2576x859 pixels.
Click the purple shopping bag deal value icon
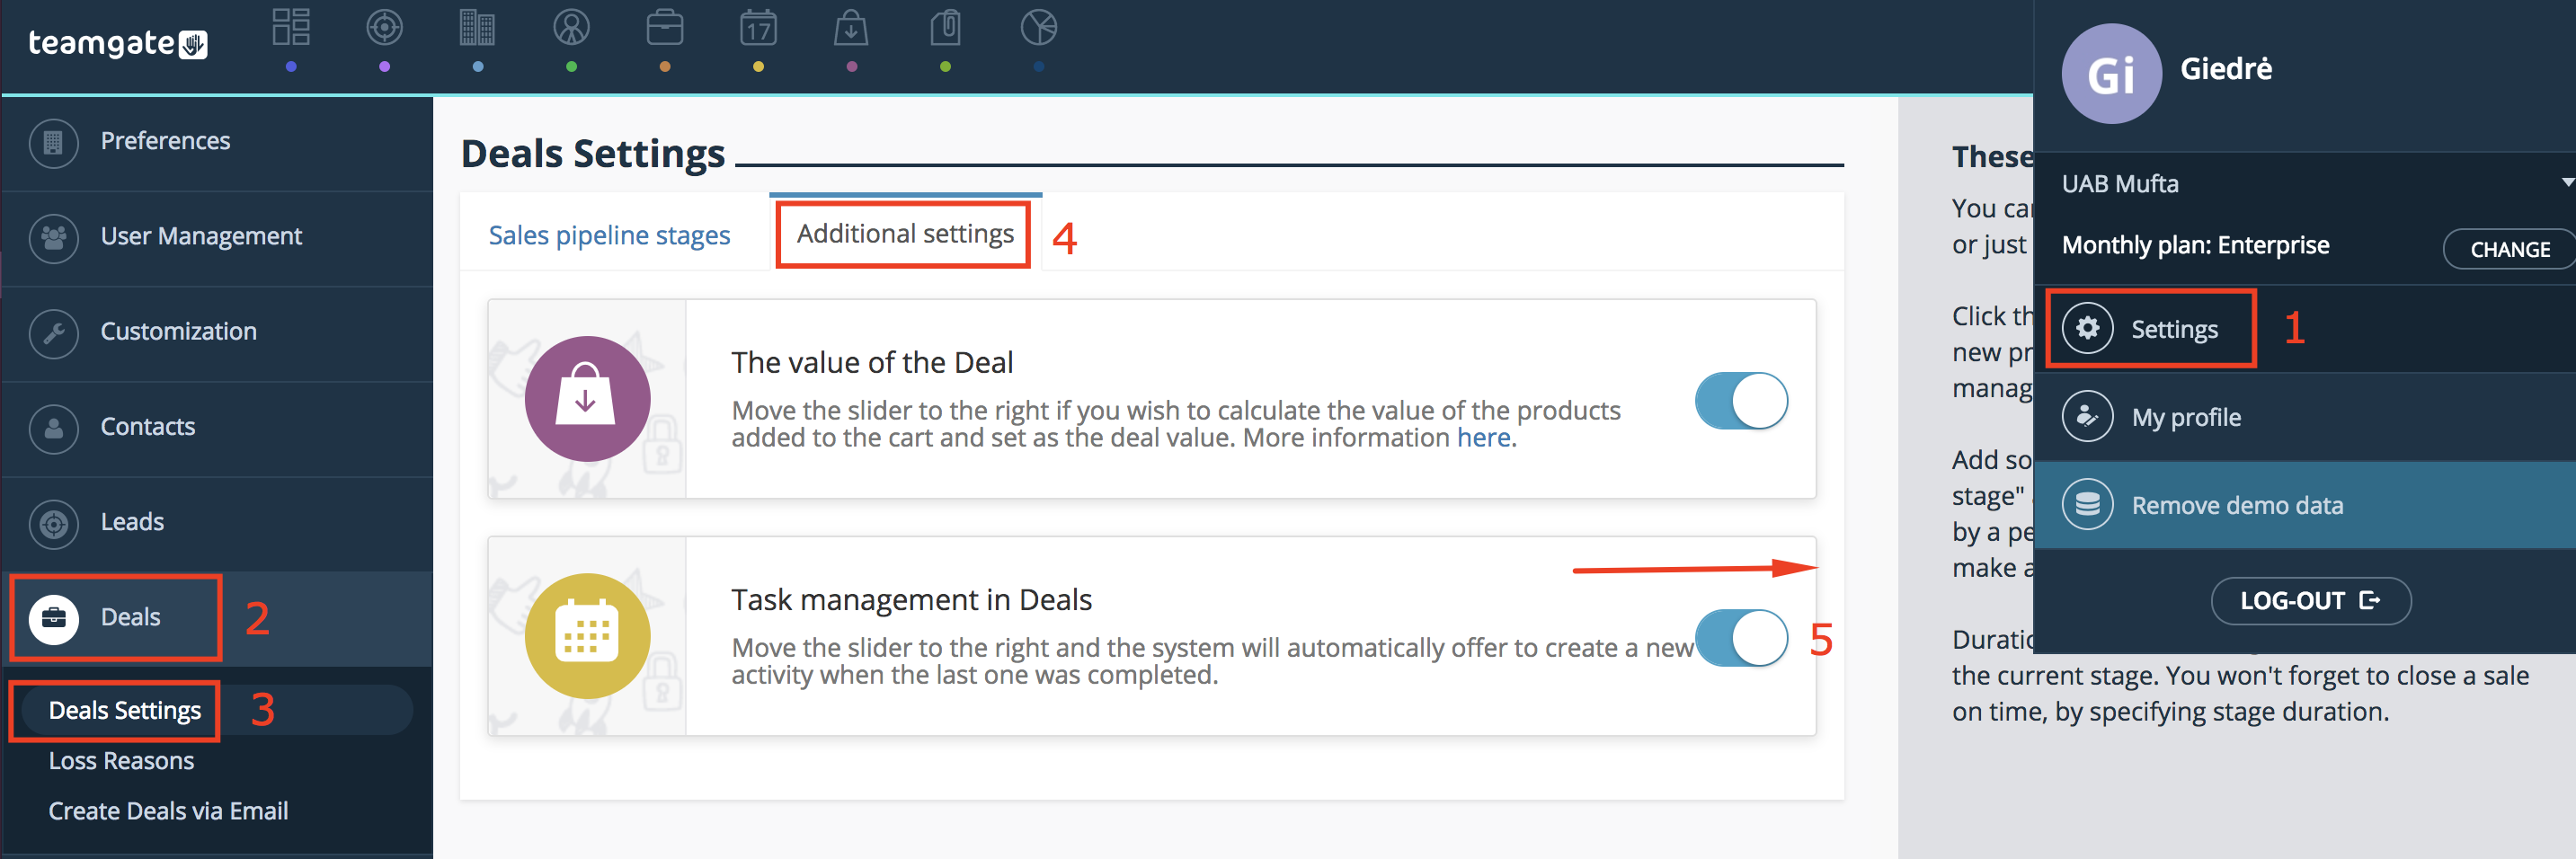click(x=587, y=398)
